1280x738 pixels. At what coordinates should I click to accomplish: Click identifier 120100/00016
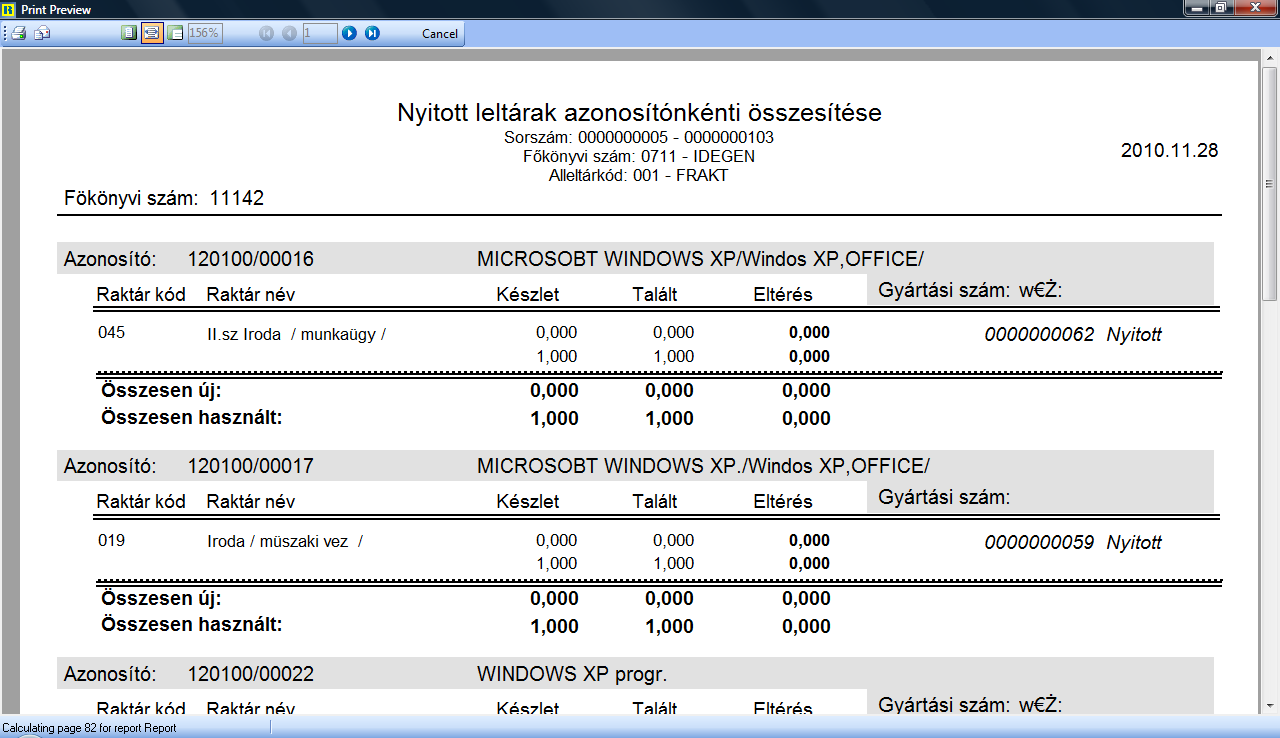click(x=251, y=260)
